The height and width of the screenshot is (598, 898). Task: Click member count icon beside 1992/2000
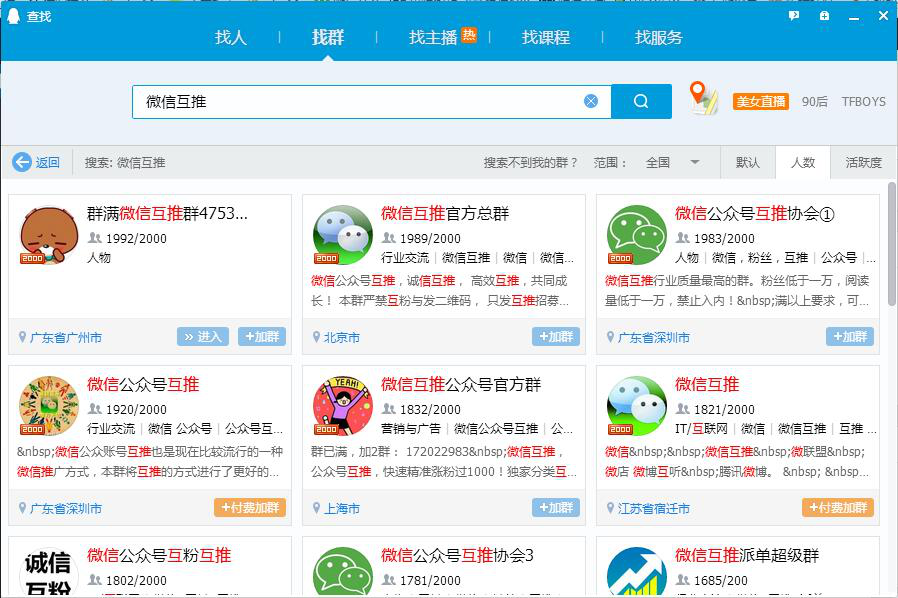point(94,238)
